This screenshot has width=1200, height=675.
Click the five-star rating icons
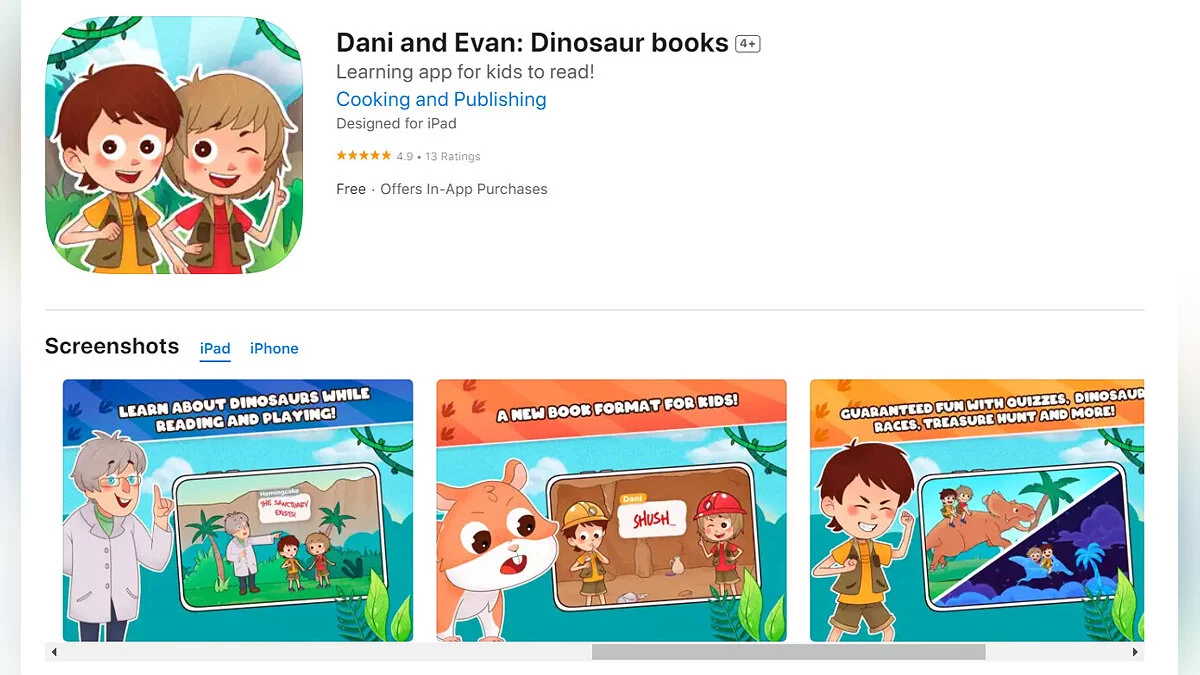pos(363,156)
